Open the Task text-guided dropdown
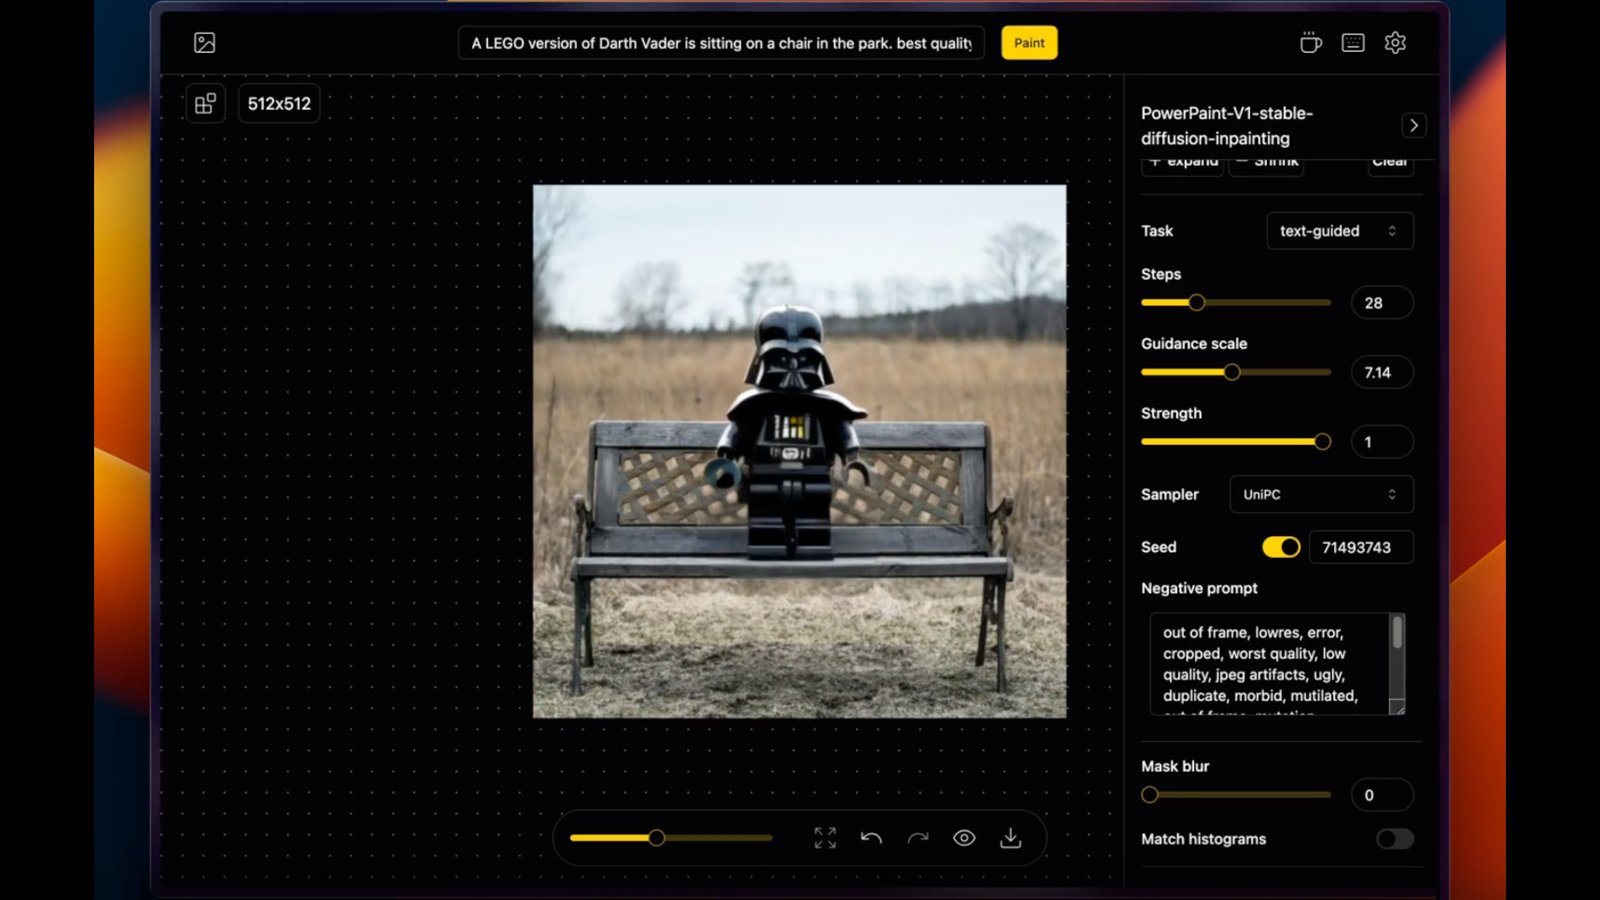Image resolution: width=1600 pixels, height=900 pixels. [1340, 231]
